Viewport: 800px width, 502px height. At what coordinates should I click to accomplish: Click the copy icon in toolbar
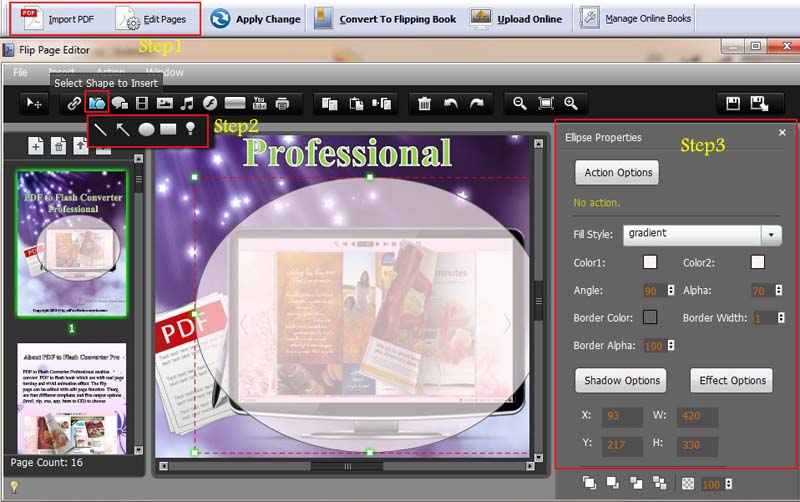pyautogui.click(x=330, y=104)
